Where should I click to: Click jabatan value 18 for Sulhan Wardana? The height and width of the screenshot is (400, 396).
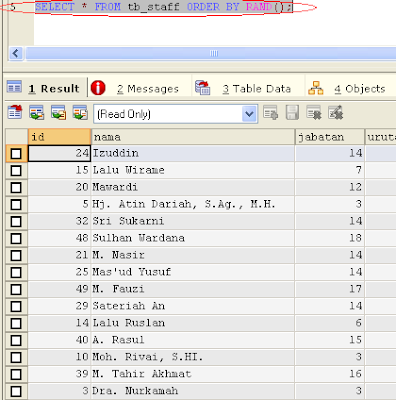tap(330, 238)
